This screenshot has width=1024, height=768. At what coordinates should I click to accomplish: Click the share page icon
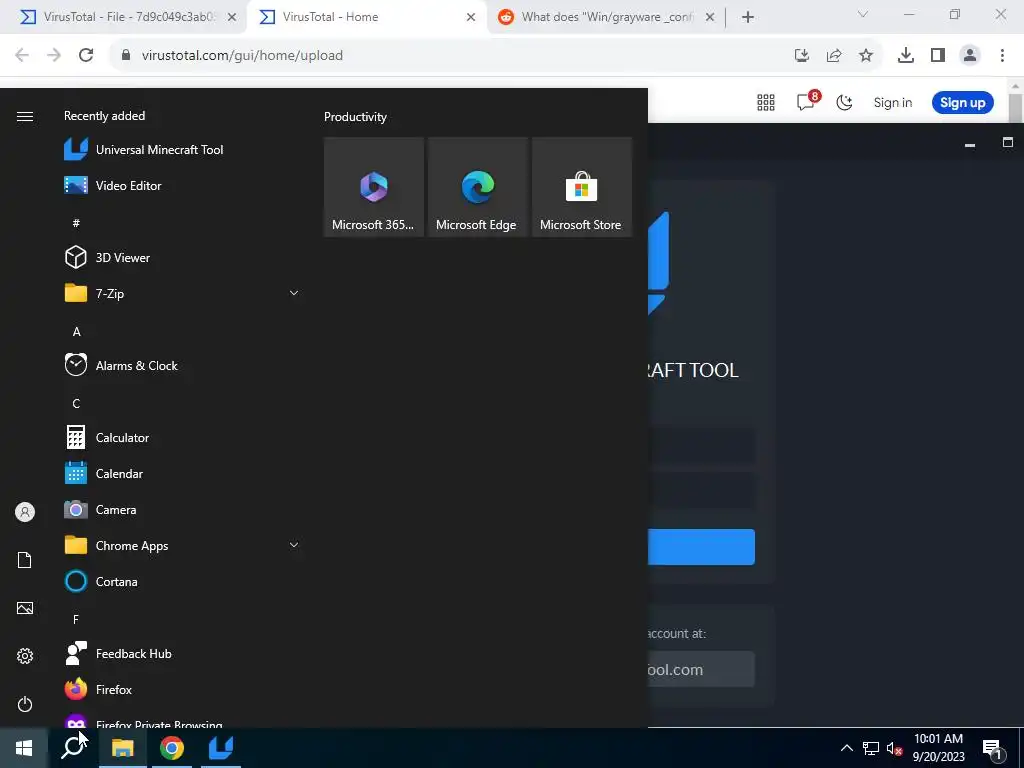(834, 56)
